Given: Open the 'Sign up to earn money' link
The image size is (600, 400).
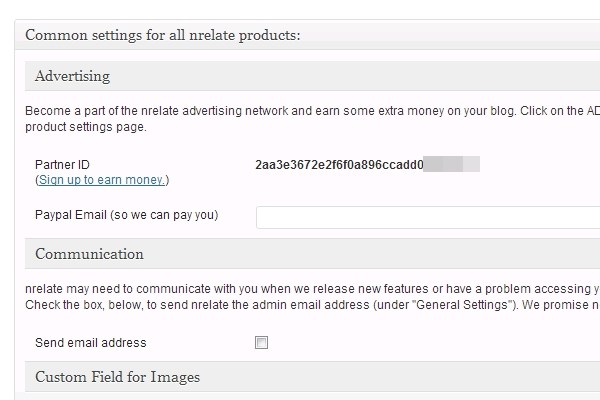Looking at the screenshot, I should coord(102,180).
